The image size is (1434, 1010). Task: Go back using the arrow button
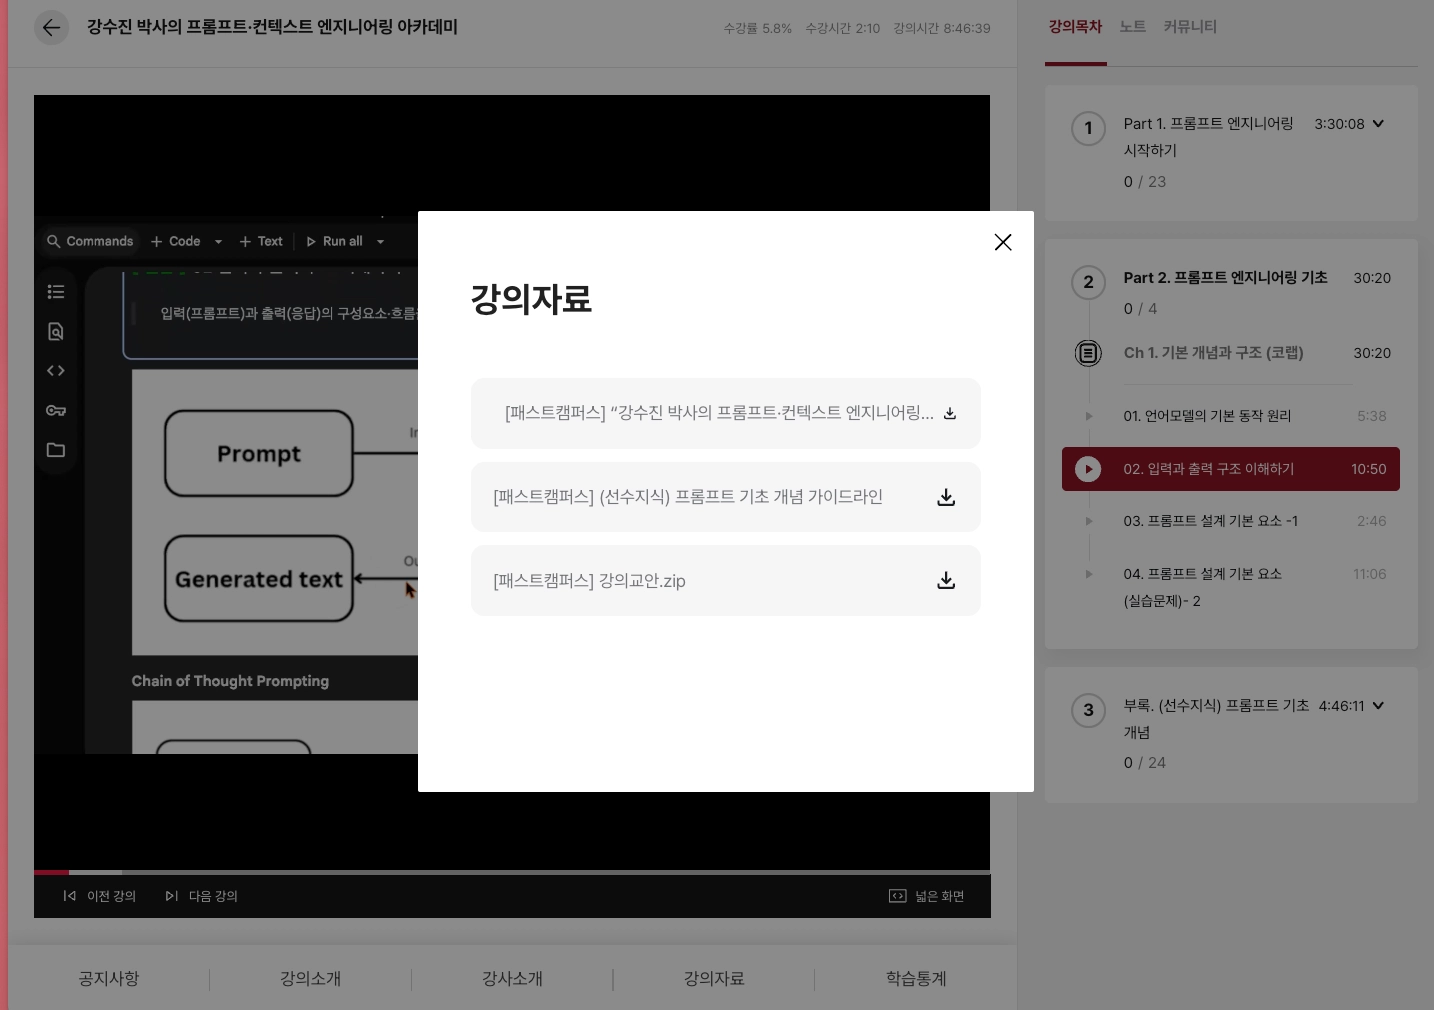point(51,28)
